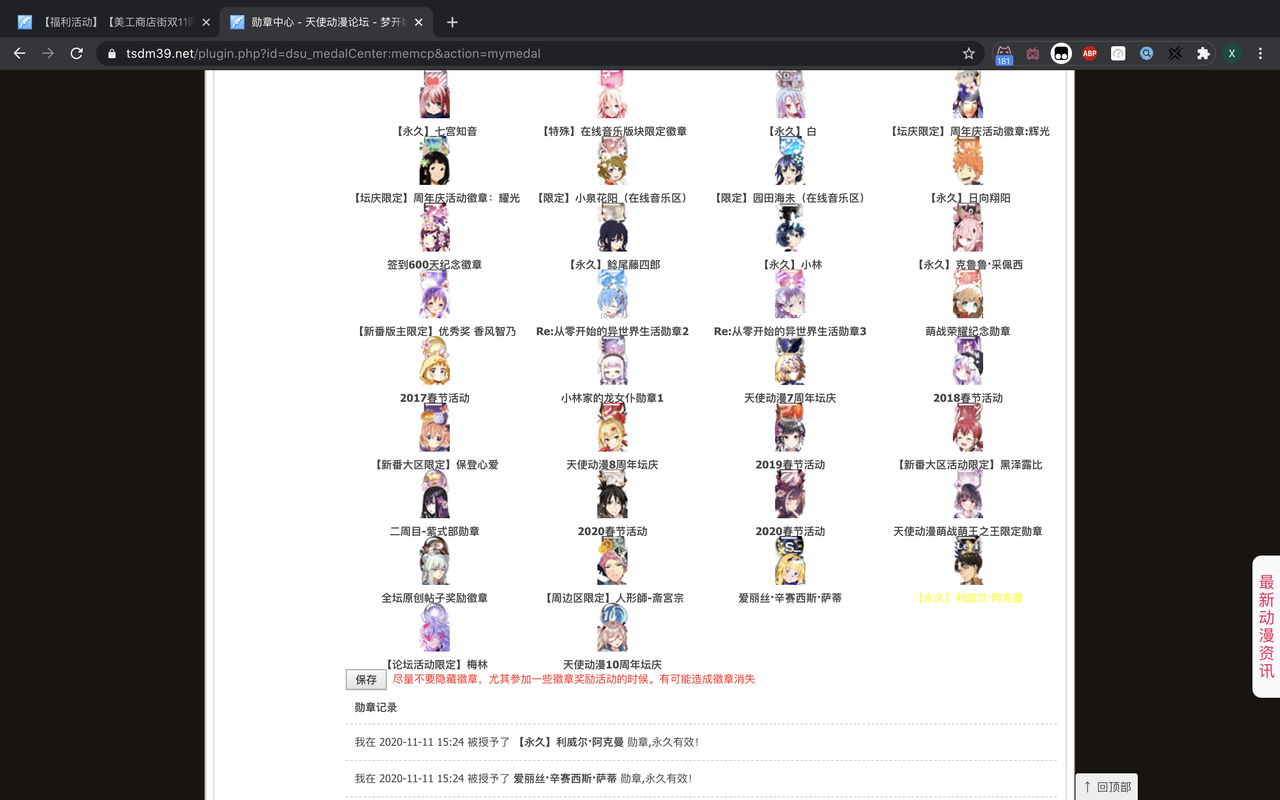
Task: Click the 鲛尾藤四郎 medal image
Action: pyautogui.click(x=612, y=228)
